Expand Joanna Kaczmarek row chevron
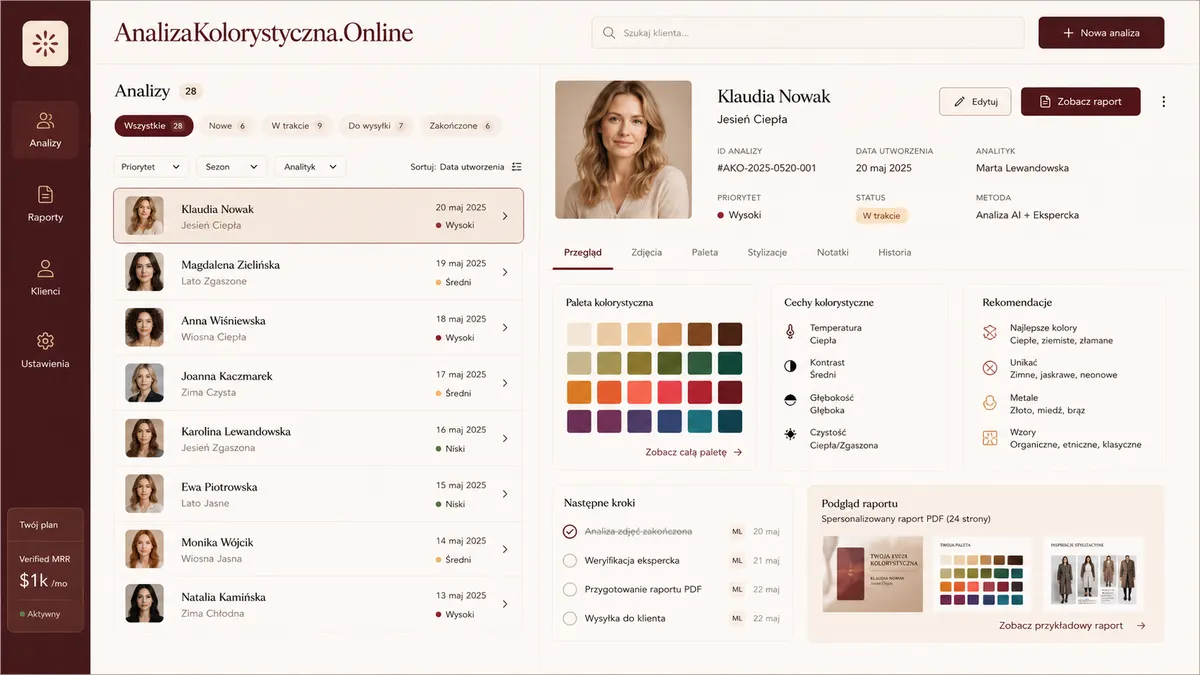 pyautogui.click(x=505, y=383)
